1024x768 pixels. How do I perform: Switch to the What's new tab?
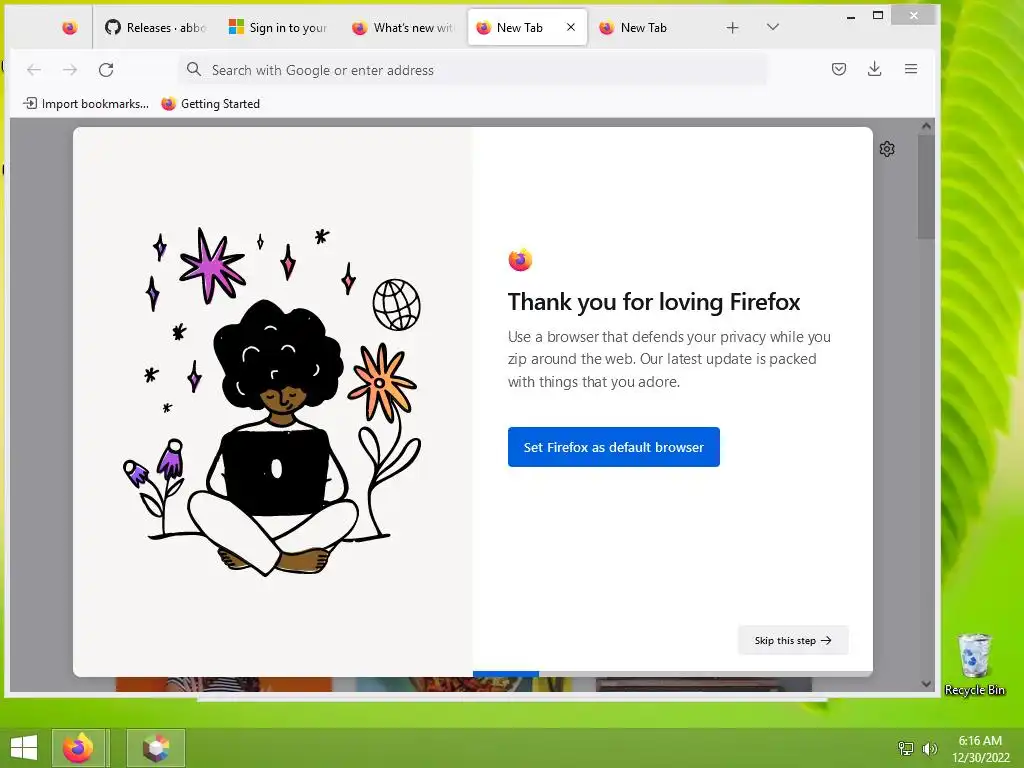point(402,27)
